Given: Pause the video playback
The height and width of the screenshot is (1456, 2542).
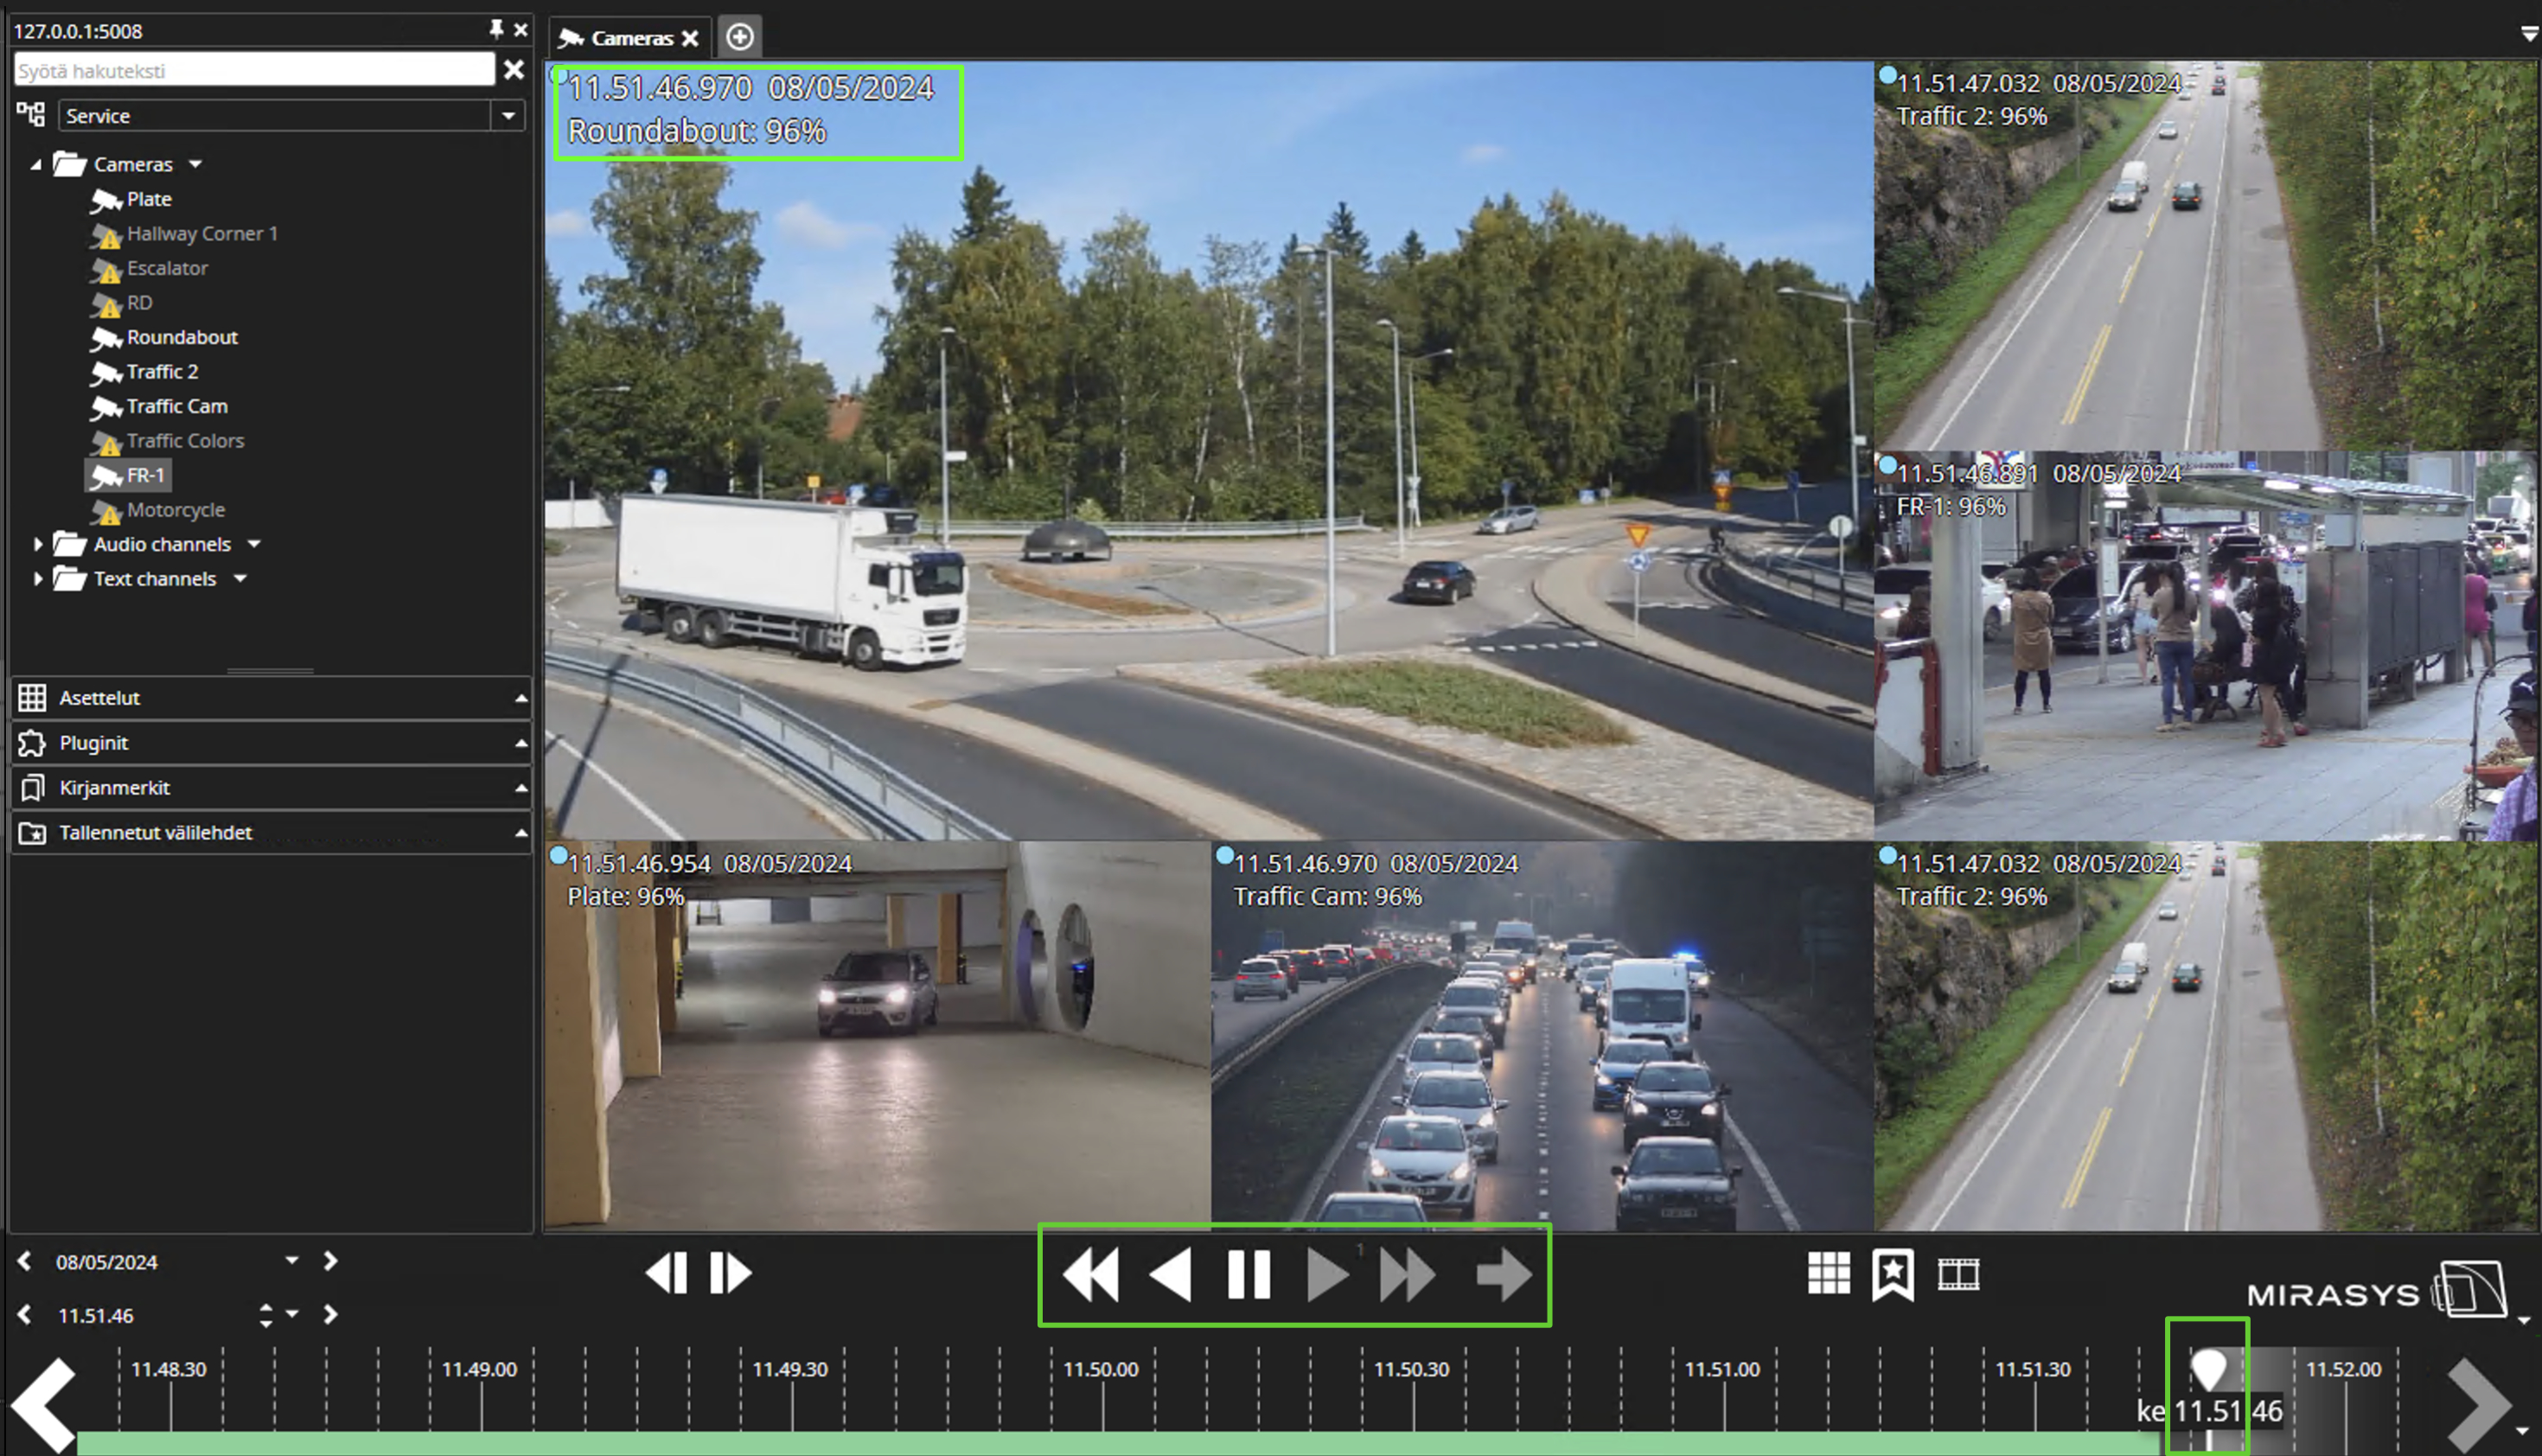Looking at the screenshot, I should (x=1248, y=1275).
